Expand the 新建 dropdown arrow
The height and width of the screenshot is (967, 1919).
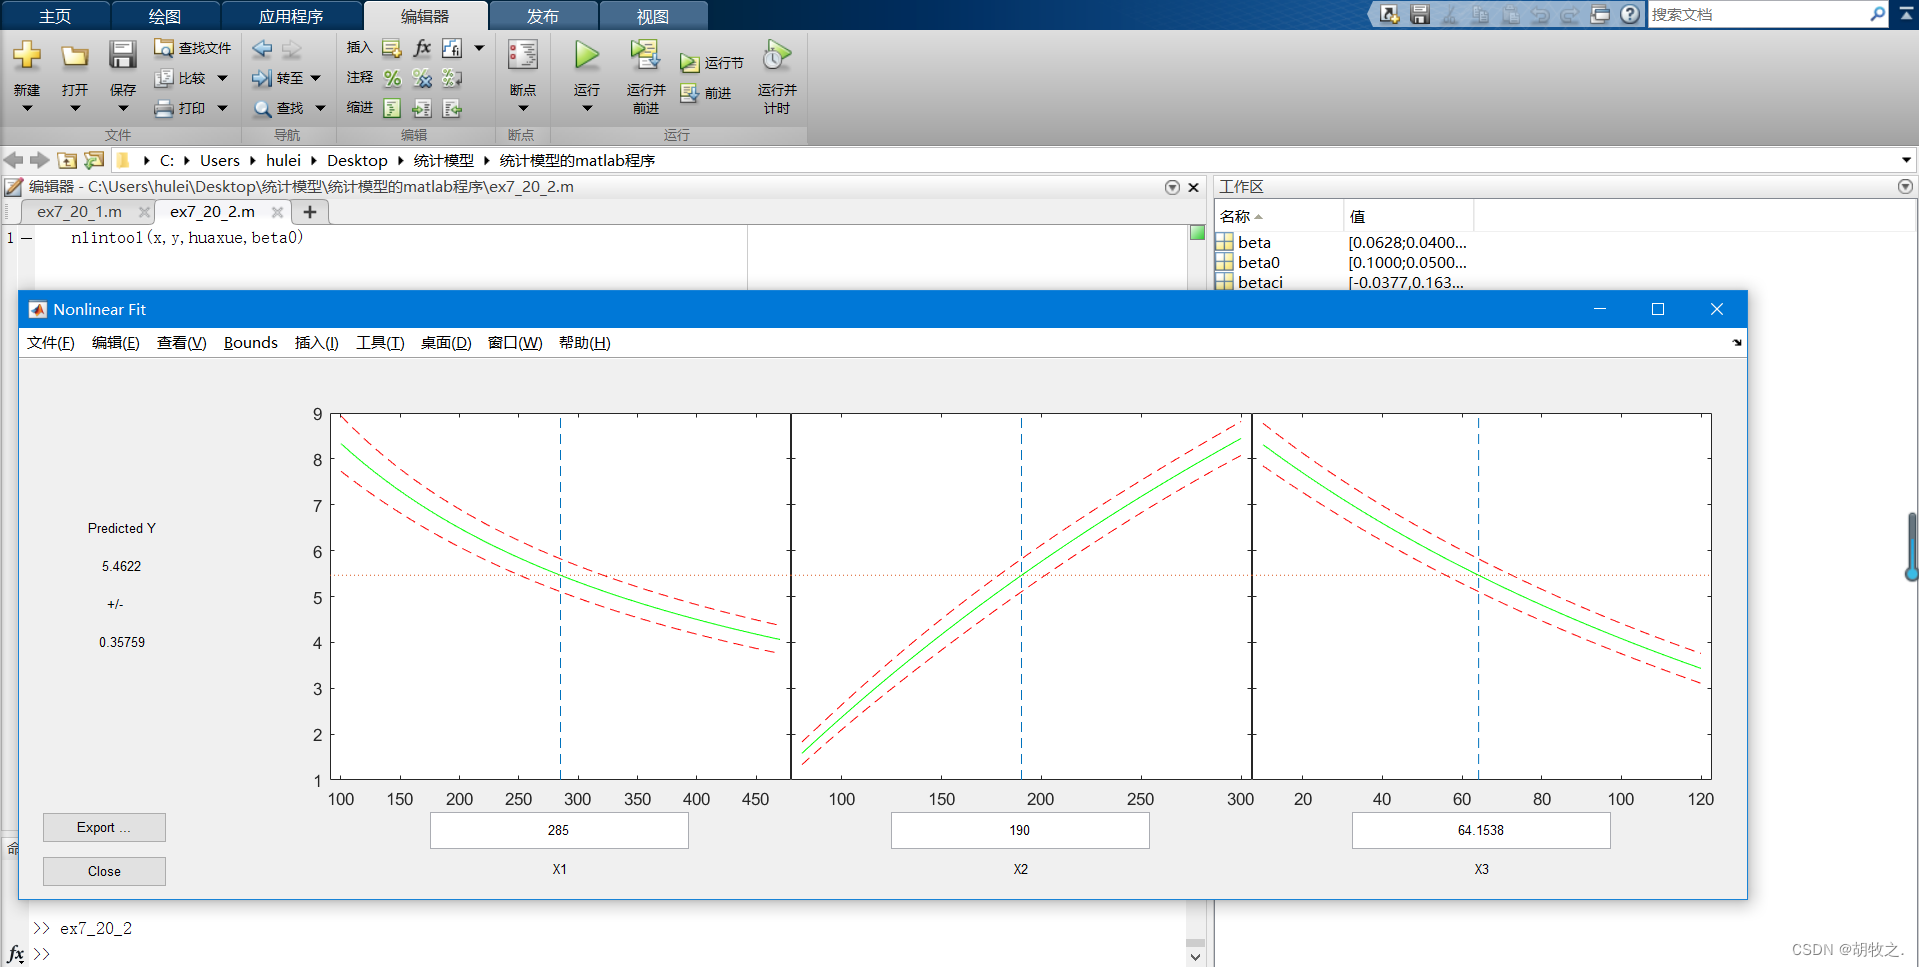point(27,108)
